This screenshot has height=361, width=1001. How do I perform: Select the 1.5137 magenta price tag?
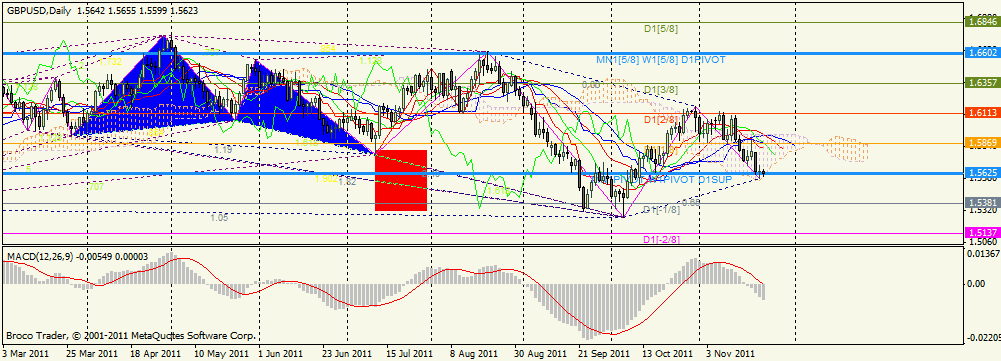(x=982, y=233)
